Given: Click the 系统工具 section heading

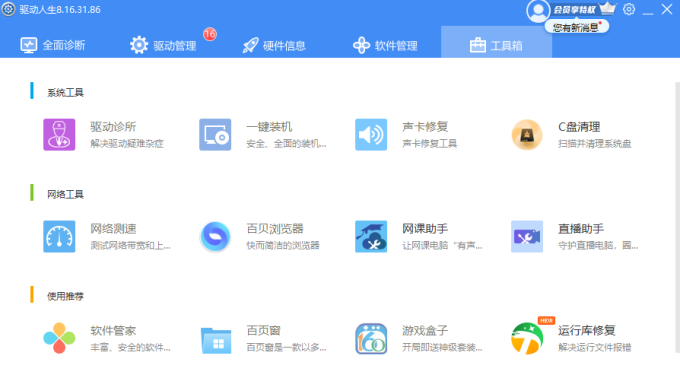Looking at the screenshot, I should point(65,92).
